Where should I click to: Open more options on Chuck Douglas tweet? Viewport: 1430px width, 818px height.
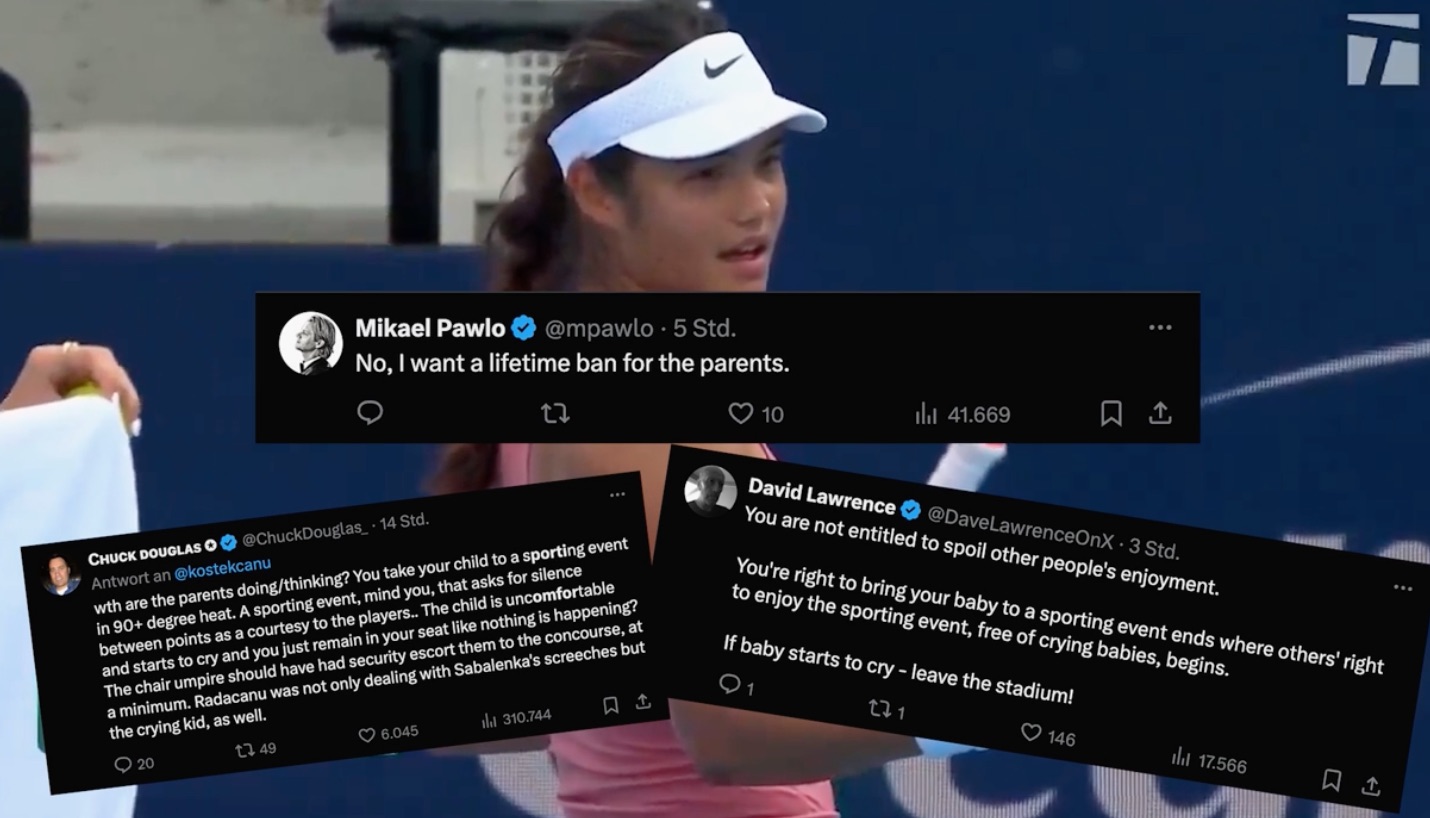(617, 494)
